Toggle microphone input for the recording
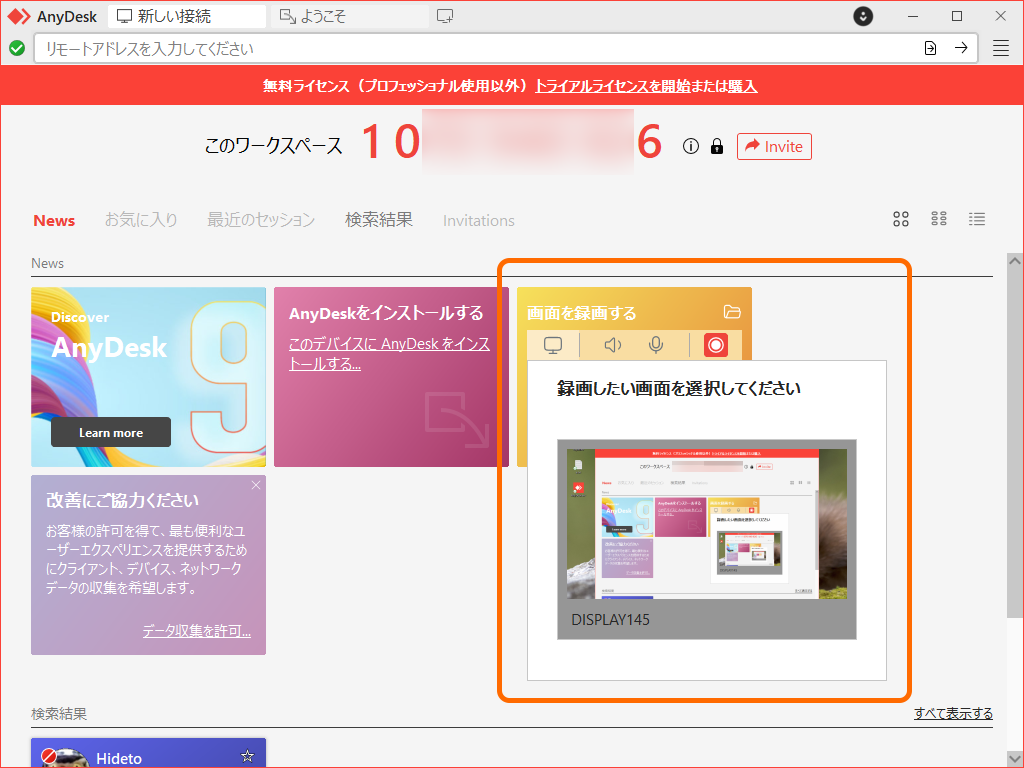 coord(656,345)
